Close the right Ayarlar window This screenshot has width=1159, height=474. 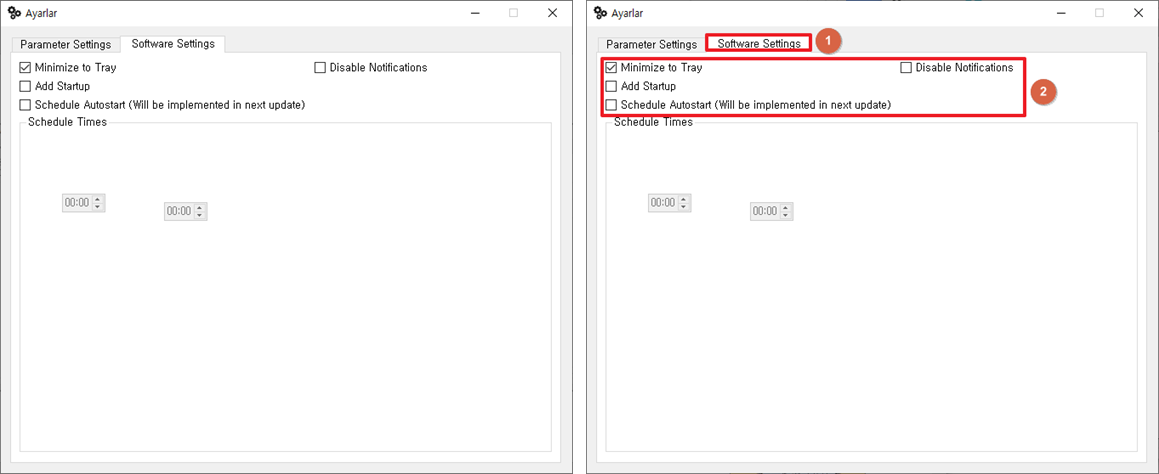[x=1138, y=13]
